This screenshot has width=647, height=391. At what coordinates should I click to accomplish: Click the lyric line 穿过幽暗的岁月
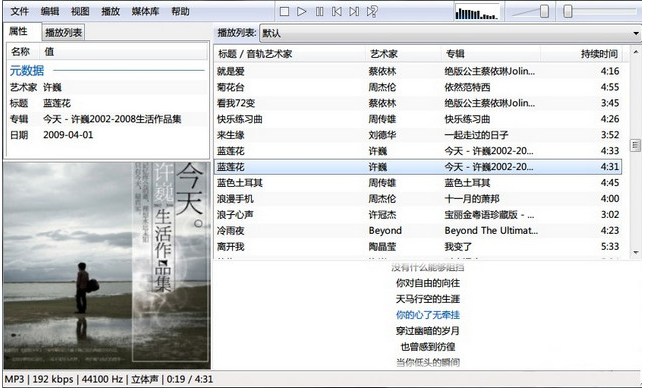[428, 331]
